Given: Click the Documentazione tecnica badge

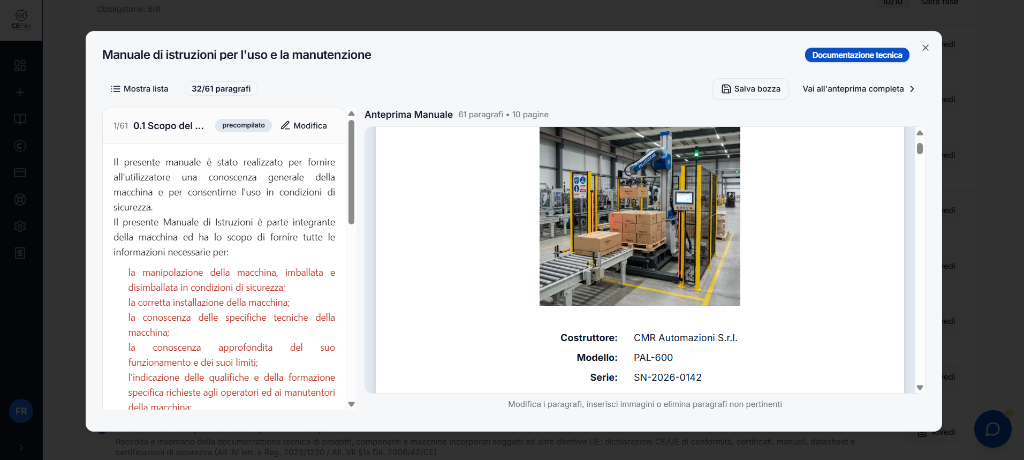Looking at the screenshot, I should [x=857, y=56].
